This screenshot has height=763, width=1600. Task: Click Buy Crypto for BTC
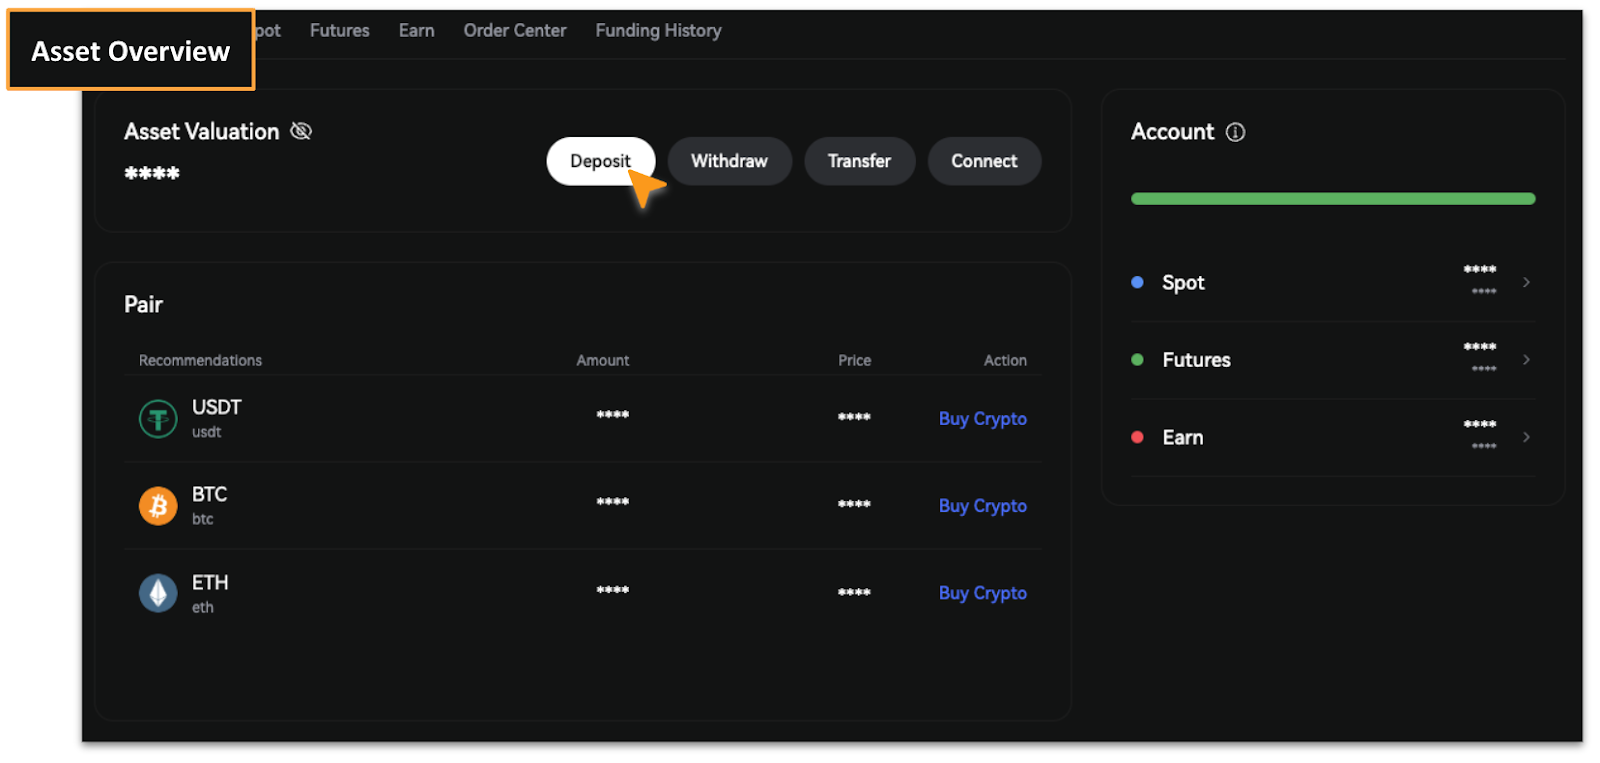982,506
